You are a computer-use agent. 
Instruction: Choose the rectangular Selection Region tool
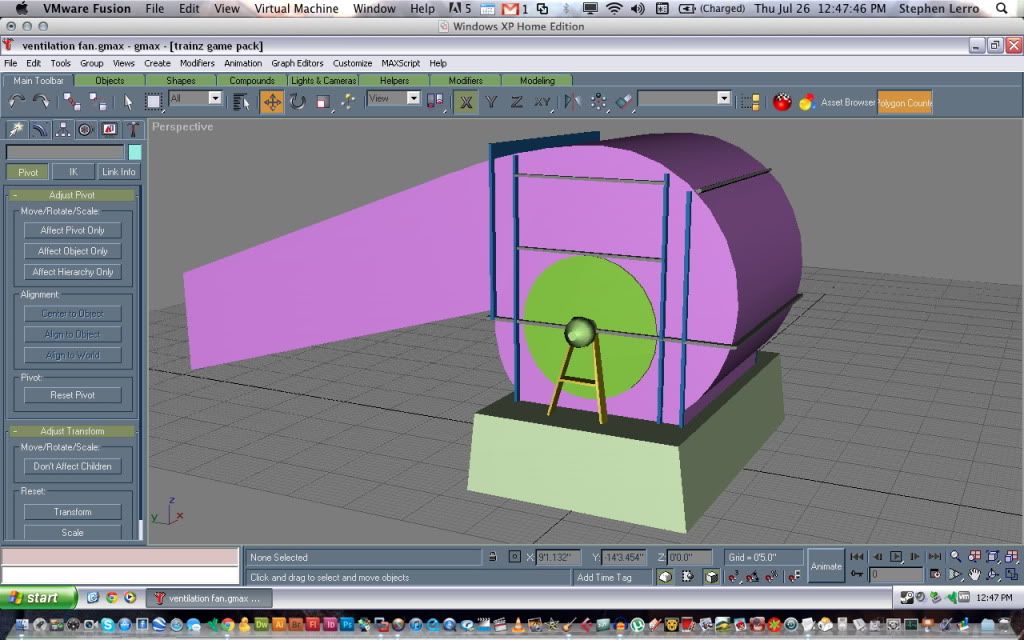pos(153,102)
